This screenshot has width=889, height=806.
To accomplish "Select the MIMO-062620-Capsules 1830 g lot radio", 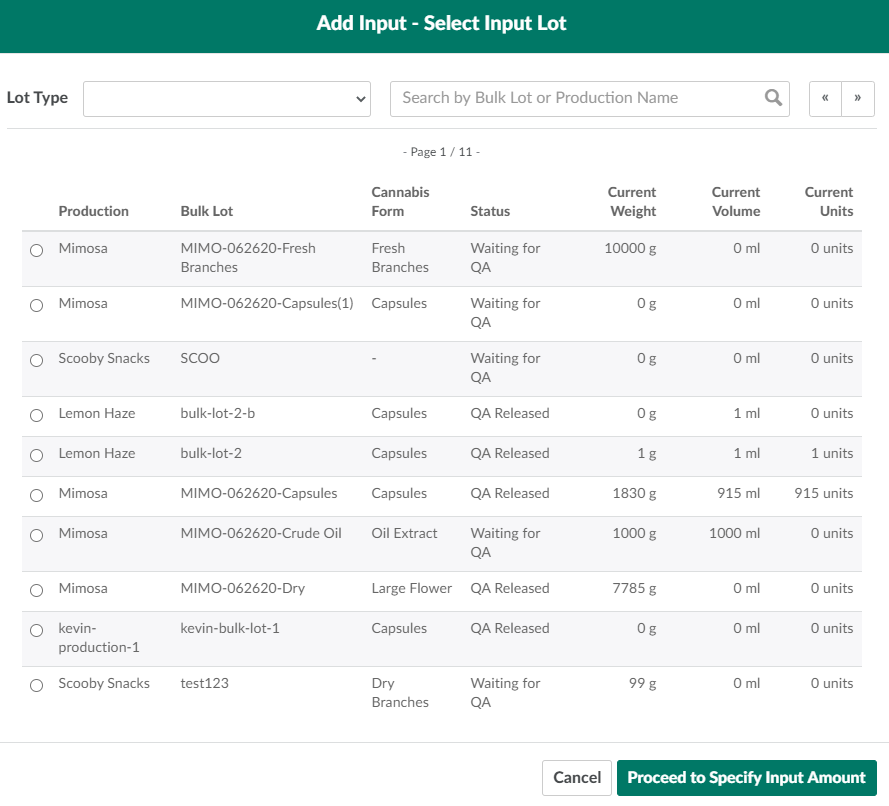I will pos(37,496).
